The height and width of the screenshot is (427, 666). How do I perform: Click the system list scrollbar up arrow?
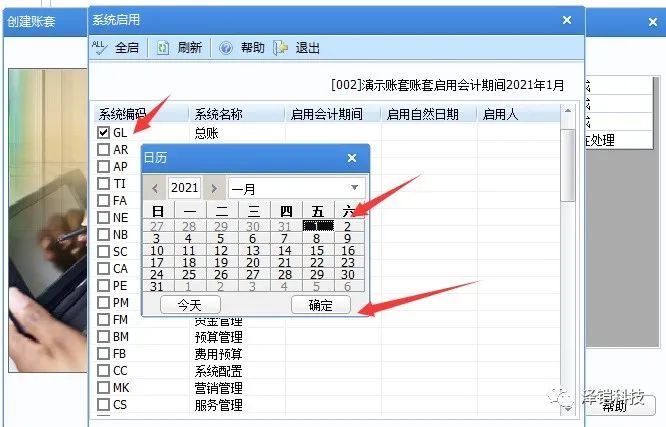[x=568, y=111]
